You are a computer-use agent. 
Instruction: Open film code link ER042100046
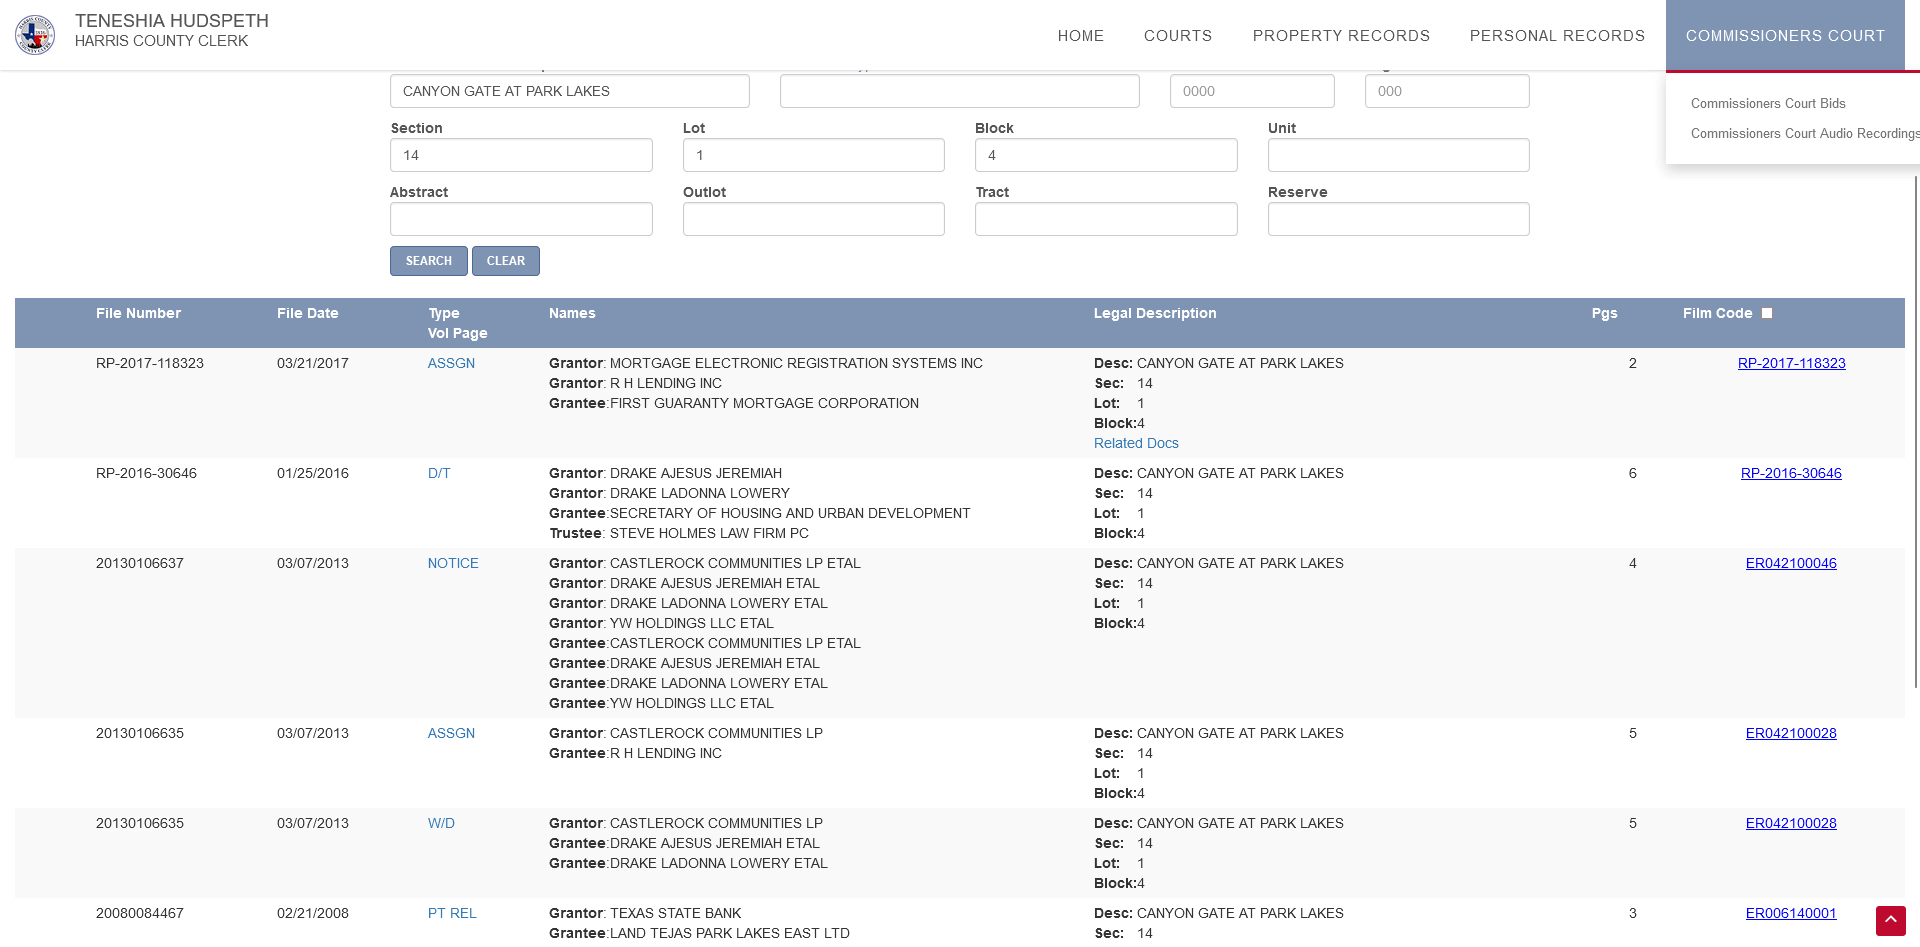(x=1791, y=563)
